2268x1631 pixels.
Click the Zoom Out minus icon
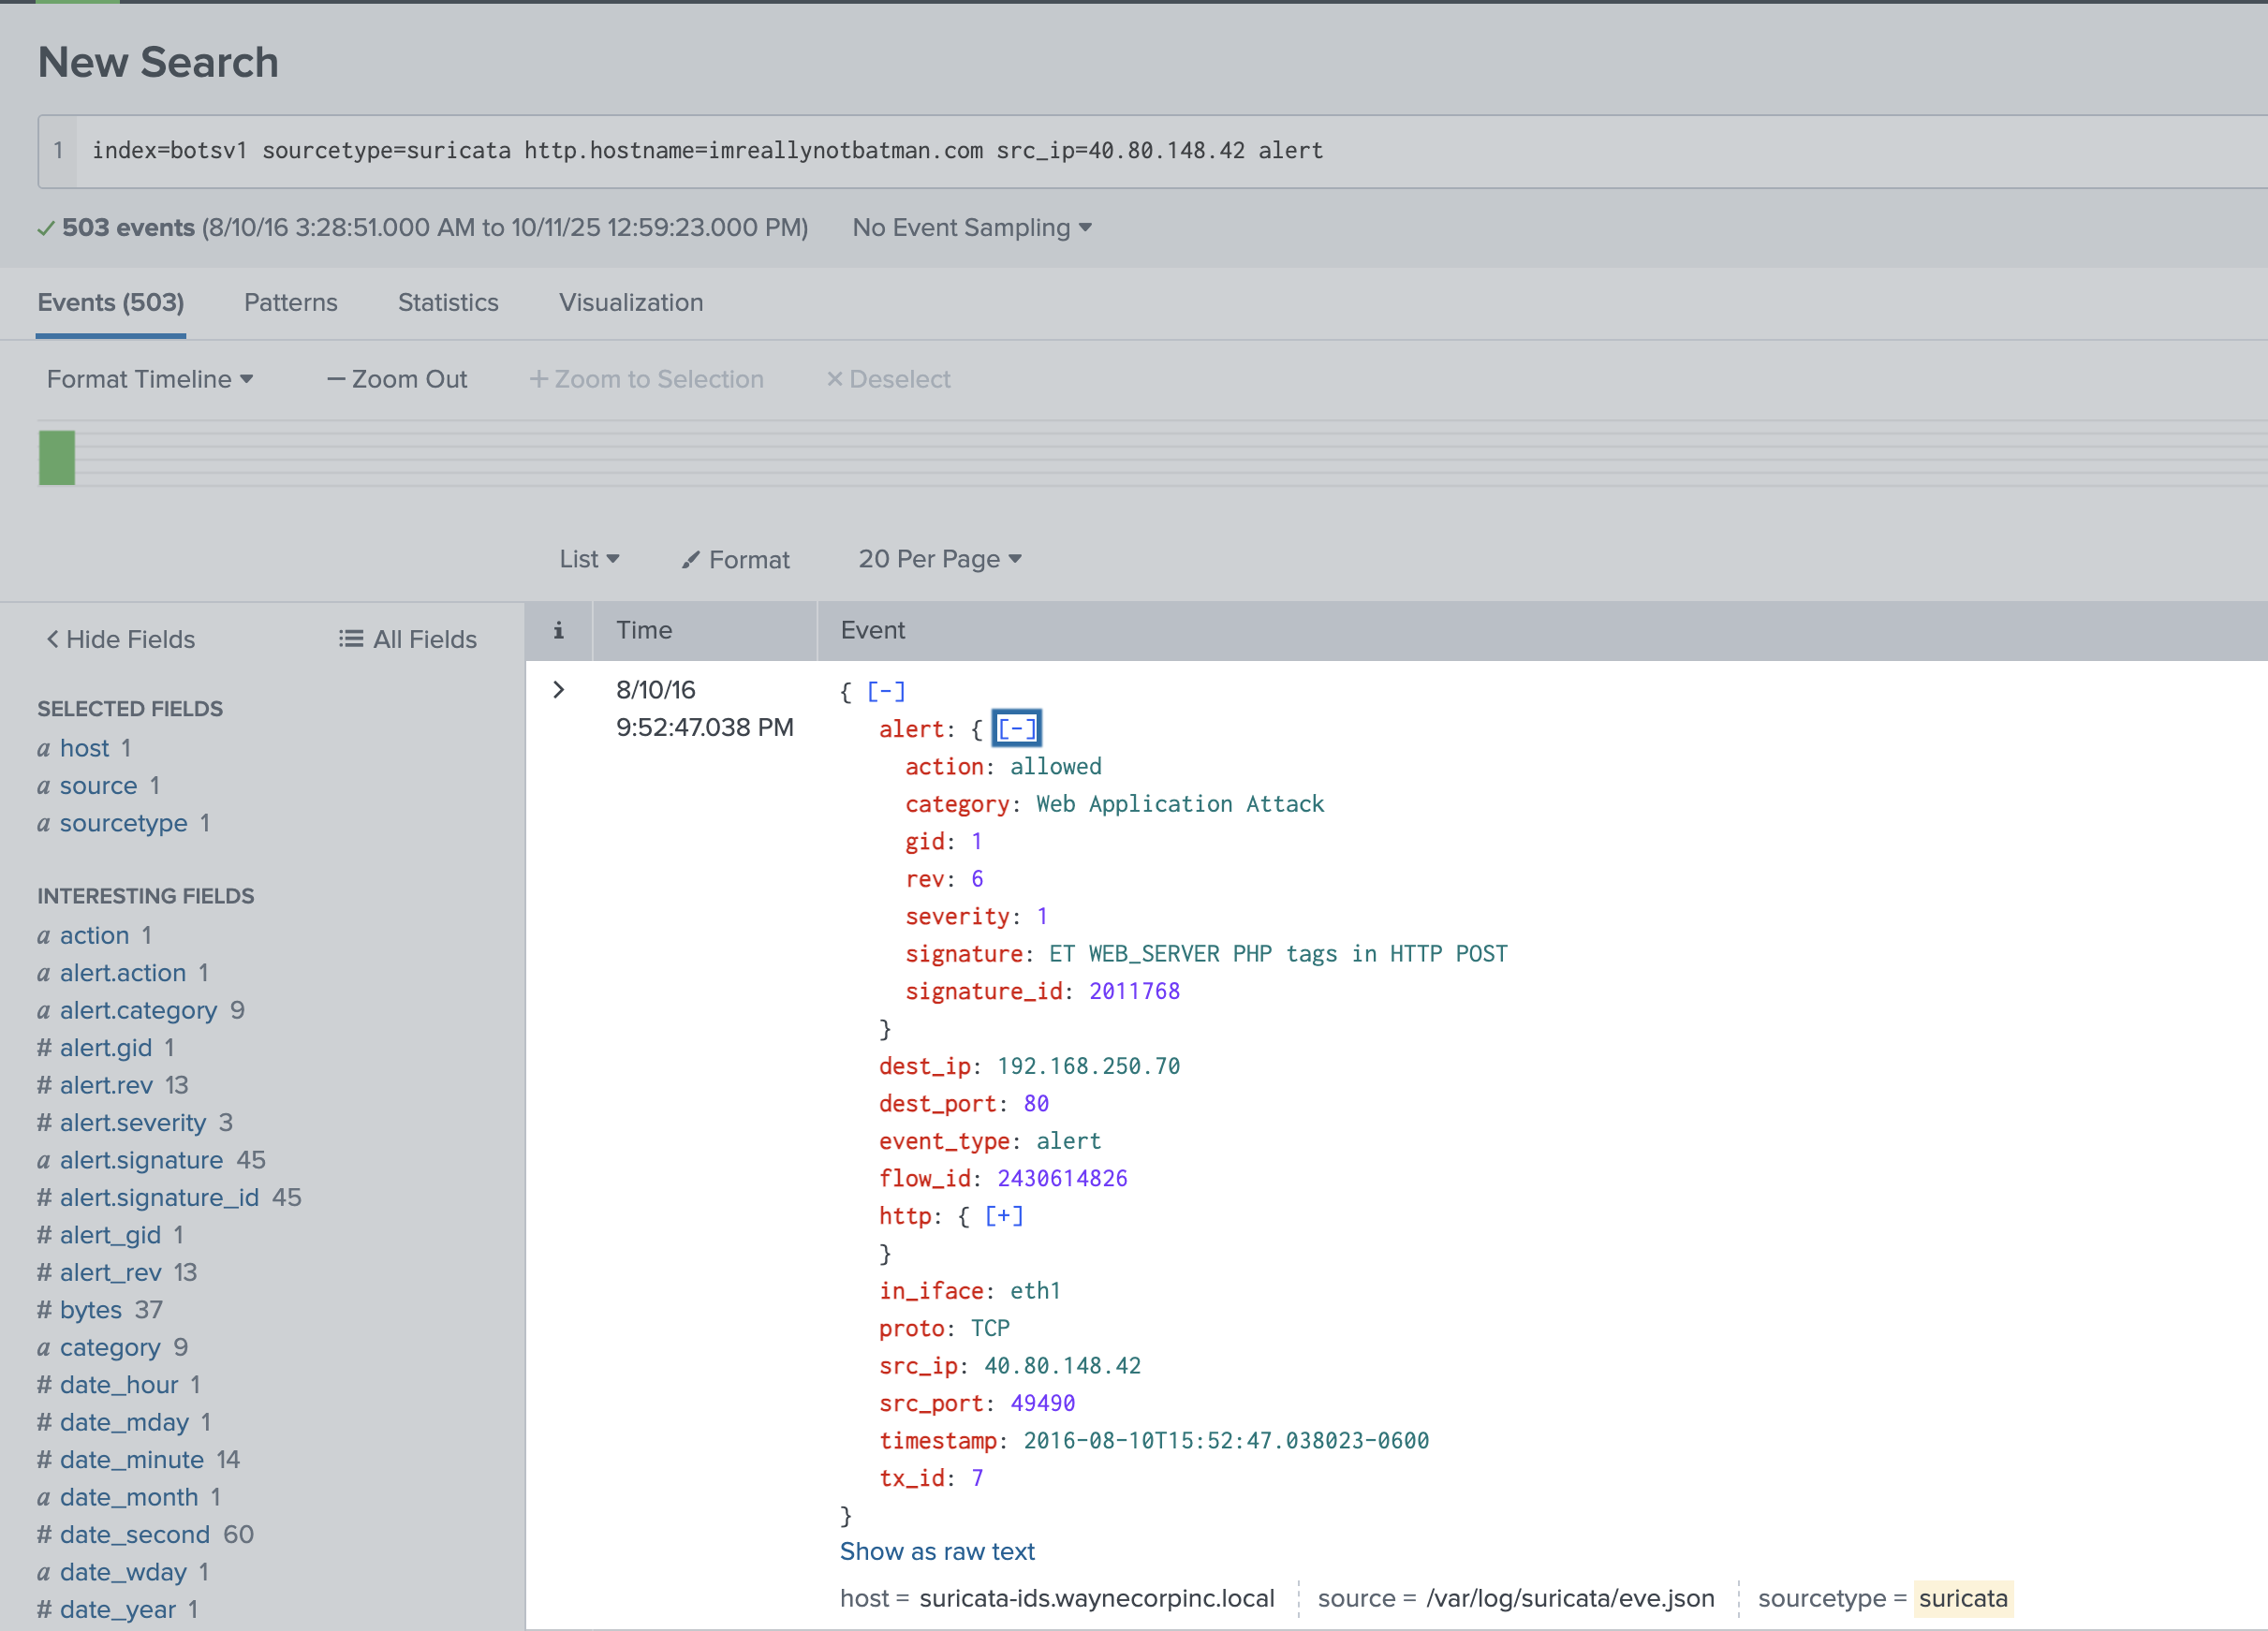tap(336, 380)
